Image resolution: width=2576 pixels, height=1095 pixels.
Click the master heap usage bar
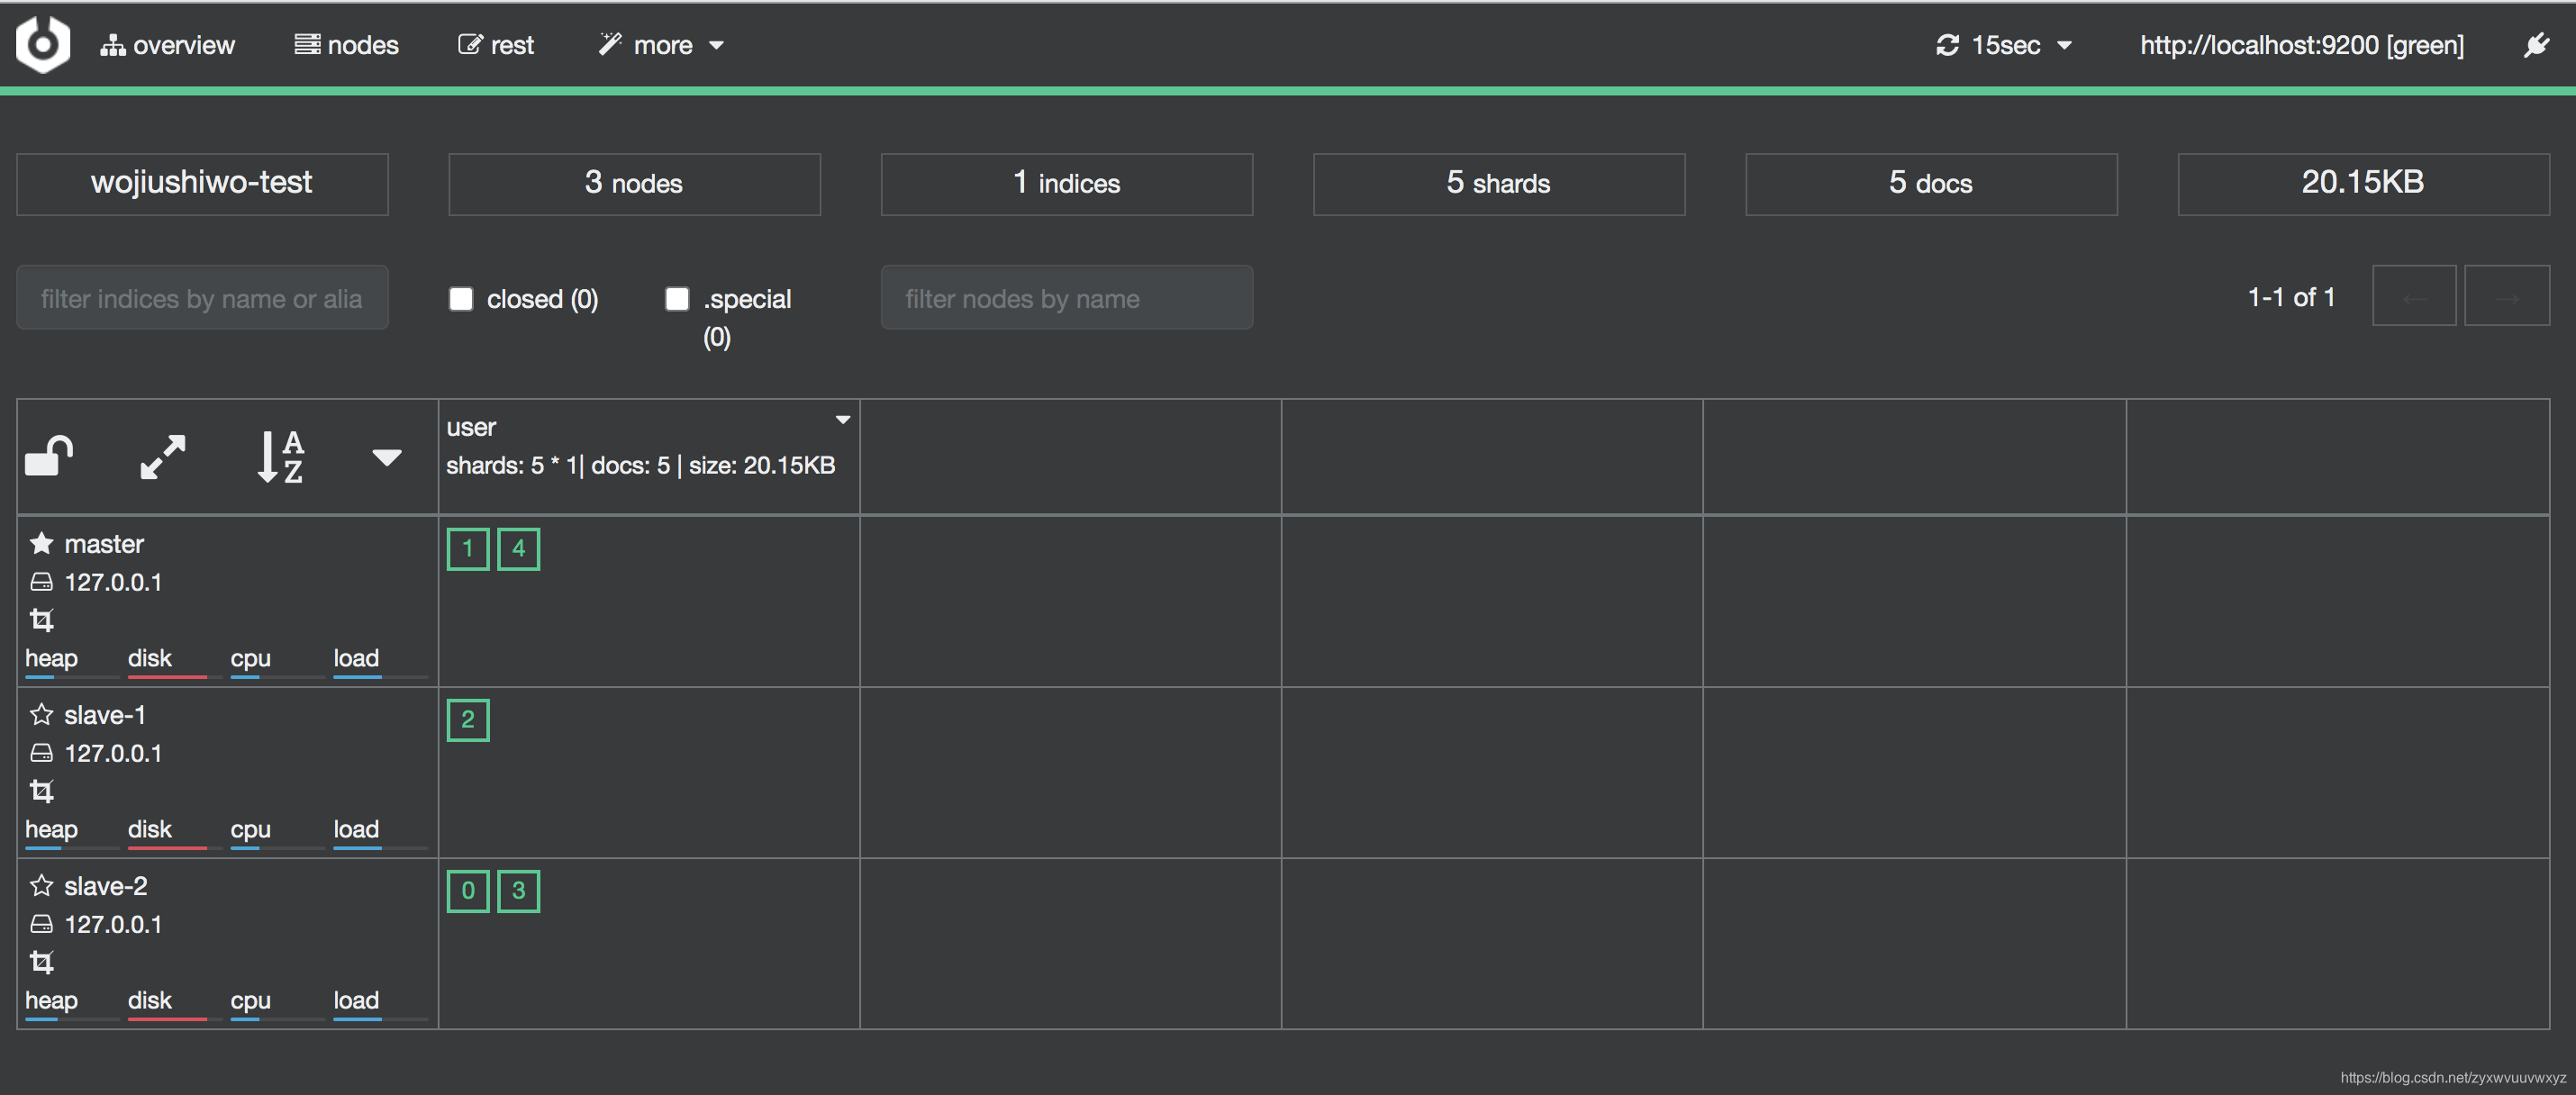click(x=71, y=676)
